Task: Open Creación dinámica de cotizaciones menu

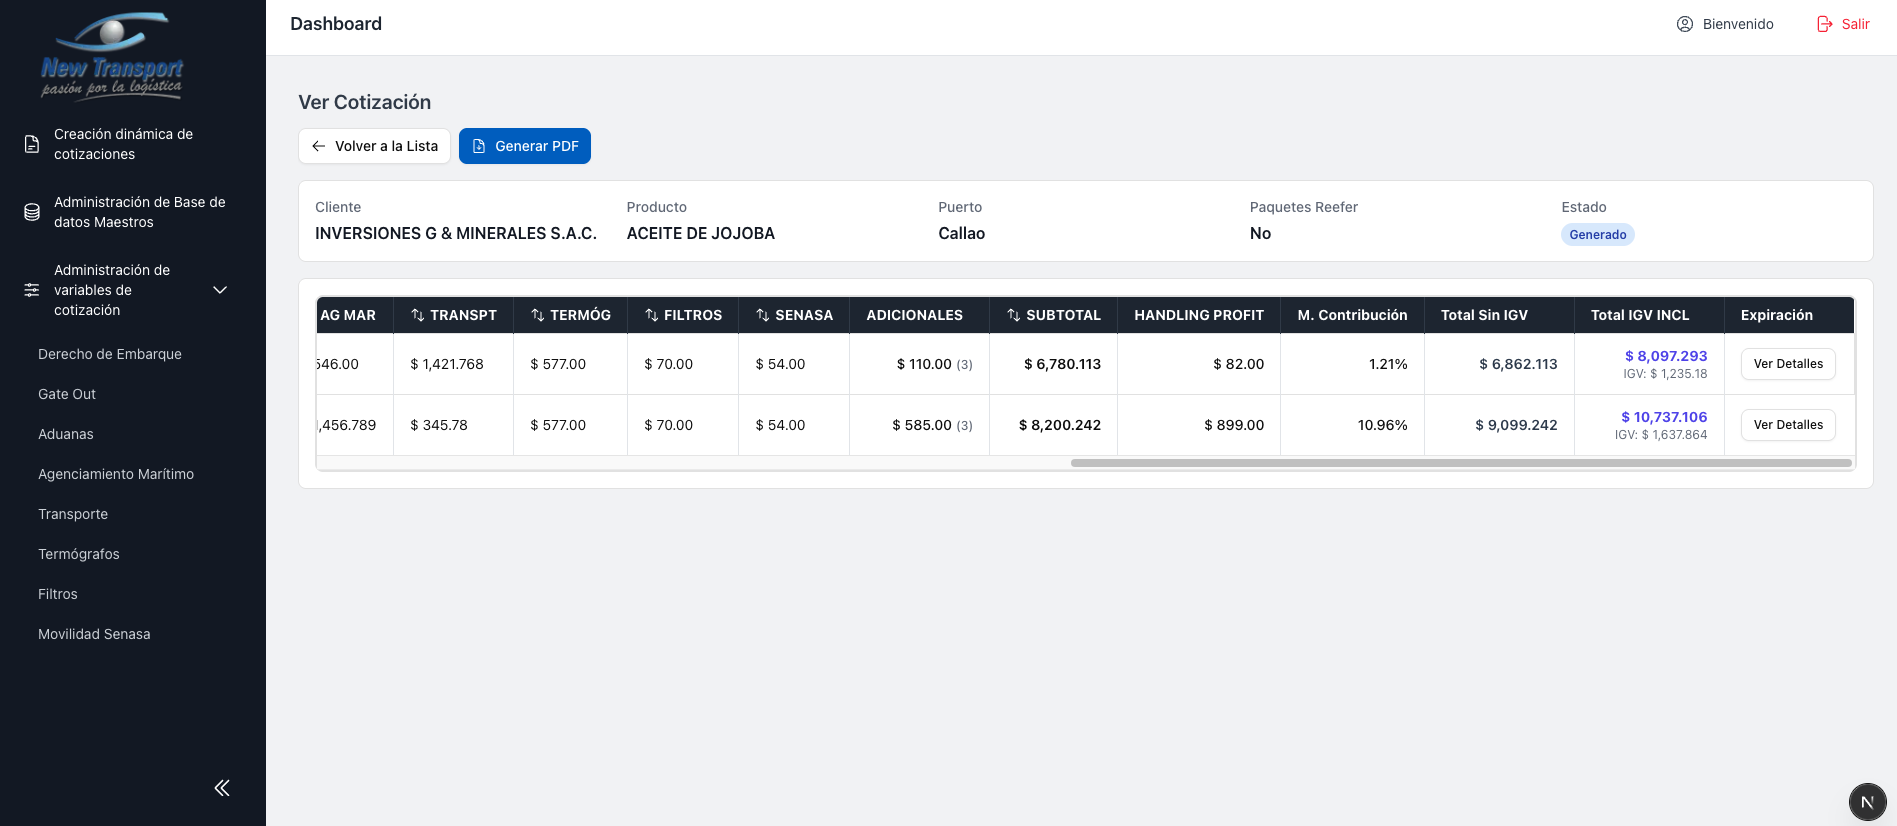Action: click(x=123, y=144)
